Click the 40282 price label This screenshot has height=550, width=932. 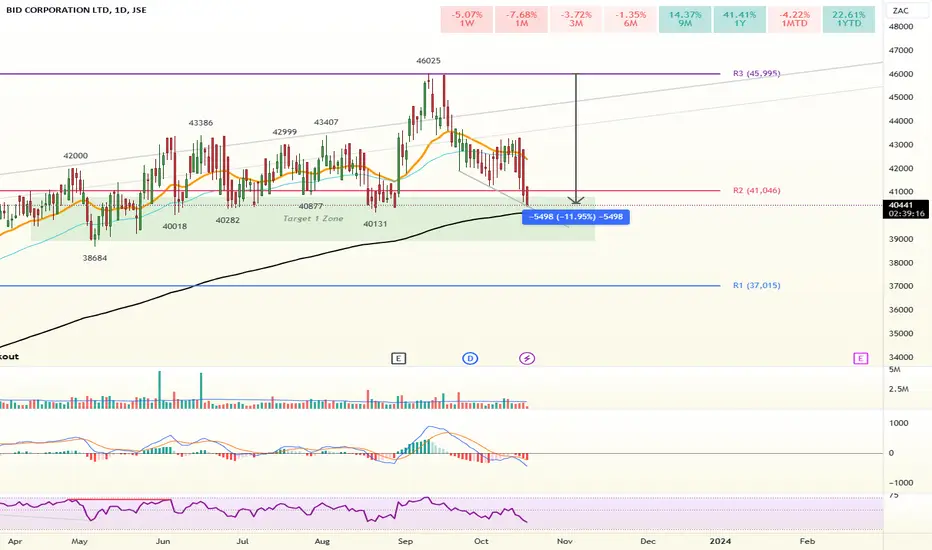[228, 221]
